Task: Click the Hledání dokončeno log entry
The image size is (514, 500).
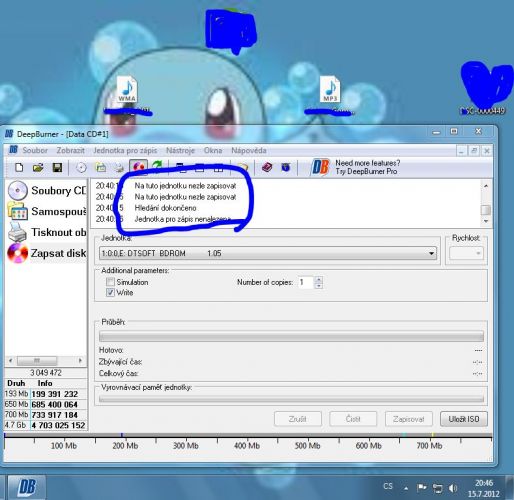Action: [x=165, y=208]
